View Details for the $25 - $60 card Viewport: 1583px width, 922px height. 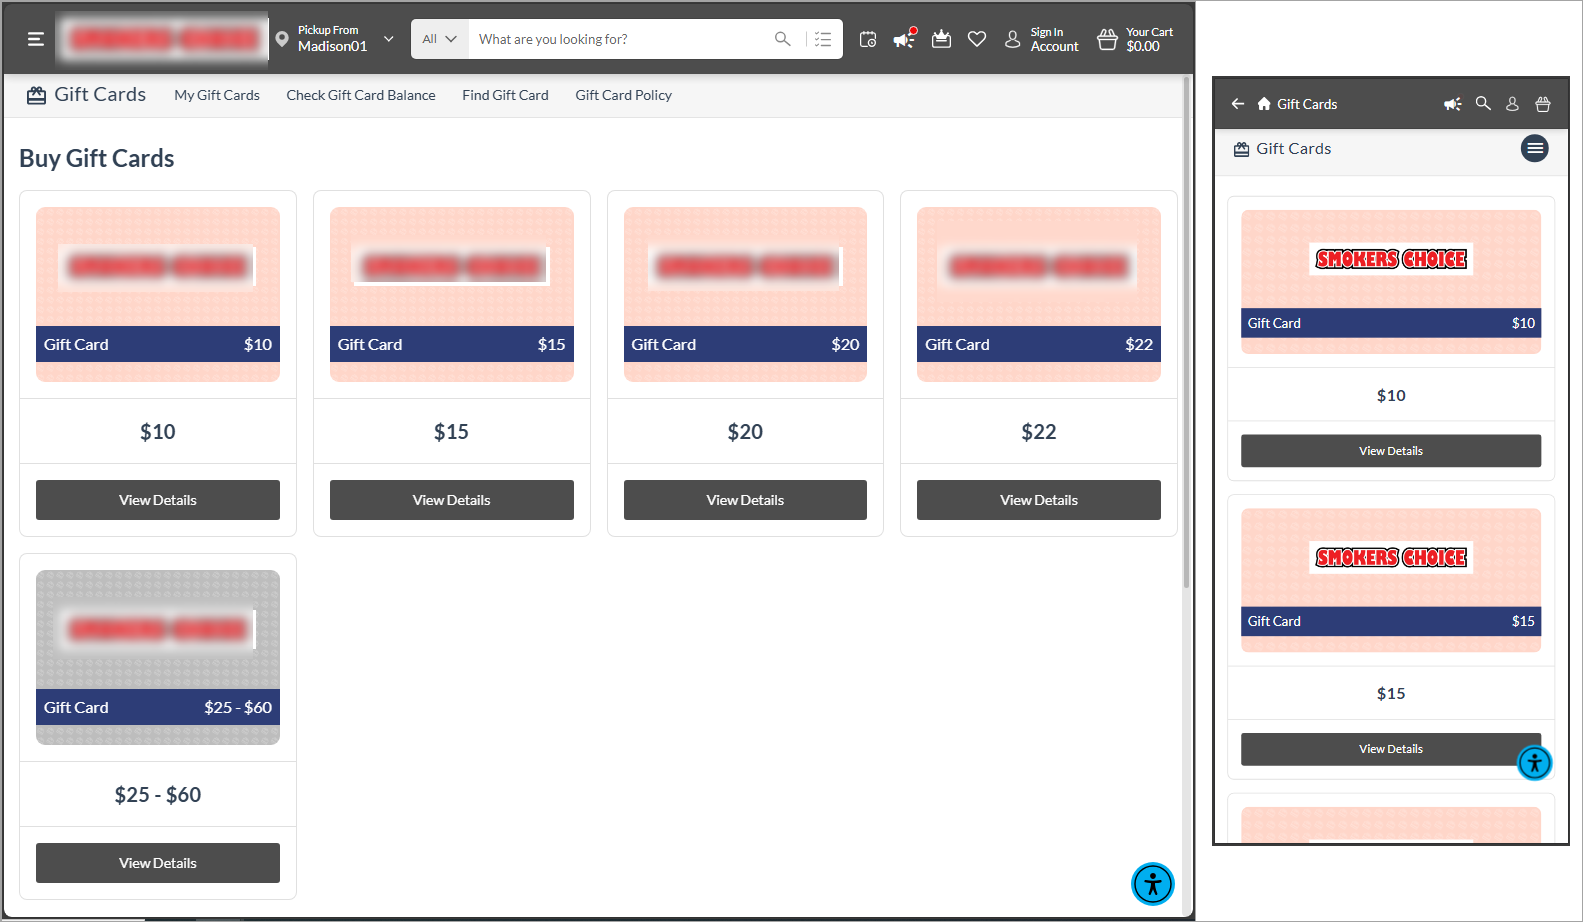158,863
